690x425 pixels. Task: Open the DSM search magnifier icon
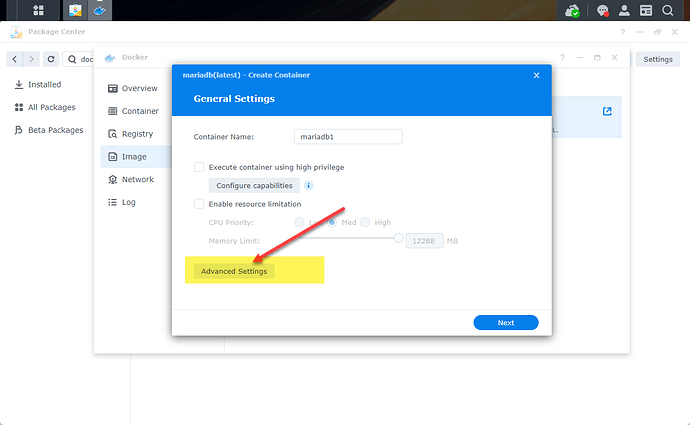668,10
